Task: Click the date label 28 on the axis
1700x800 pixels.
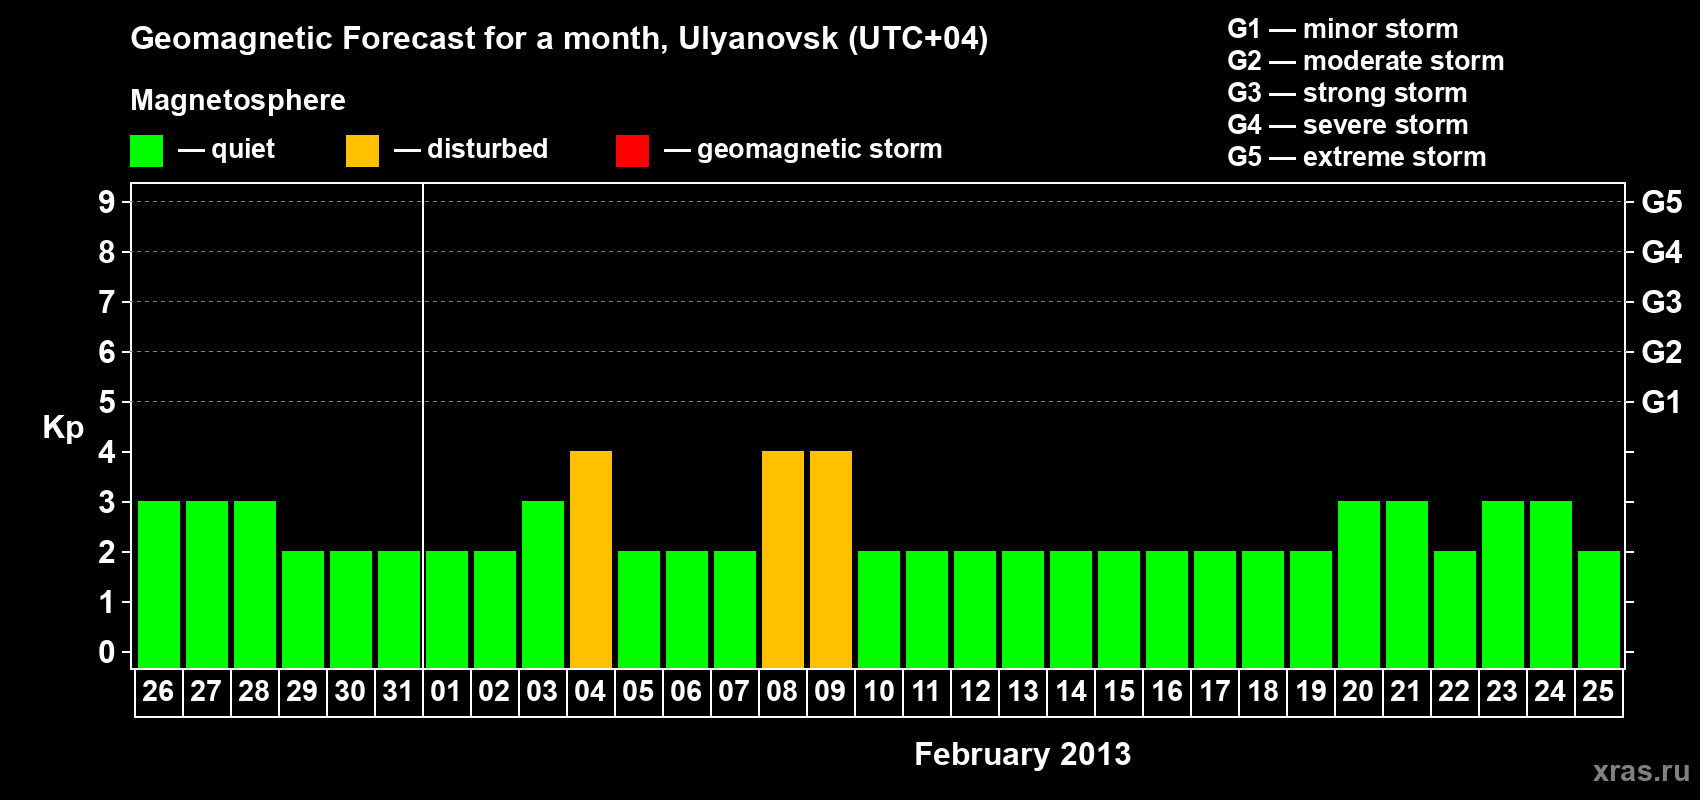Action: tap(254, 692)
